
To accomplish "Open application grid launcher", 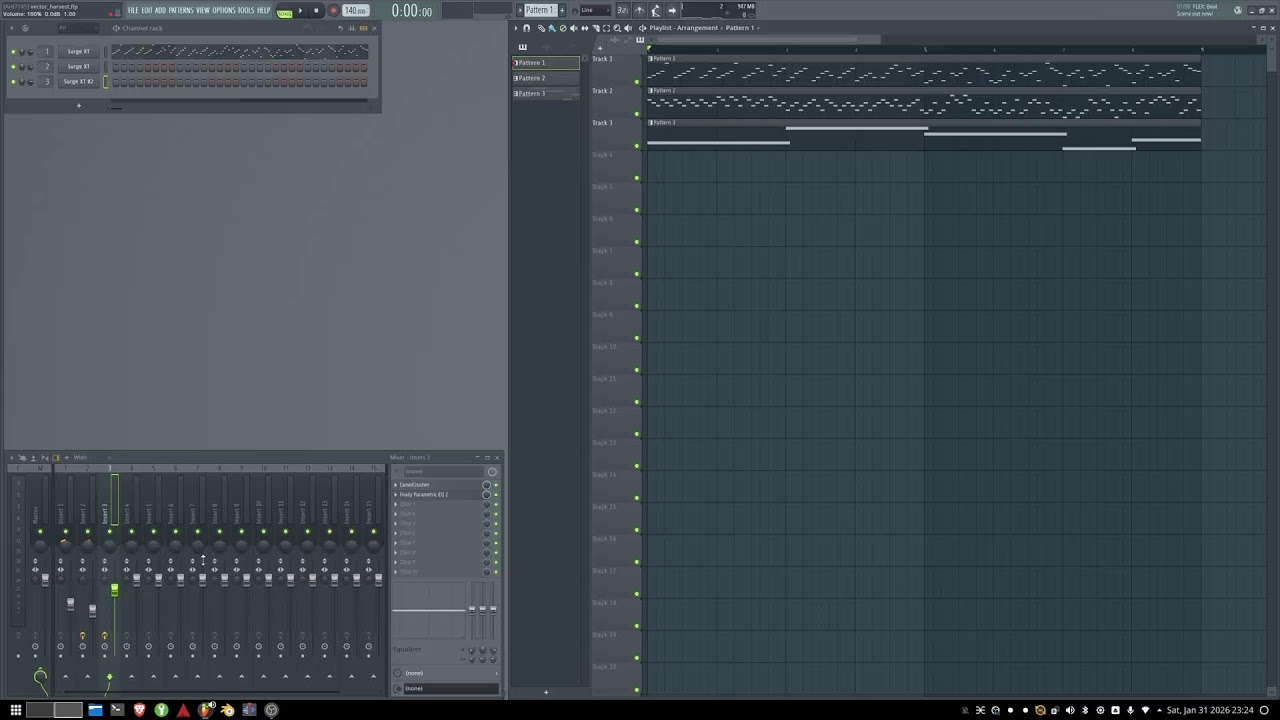I will point(16,710).
